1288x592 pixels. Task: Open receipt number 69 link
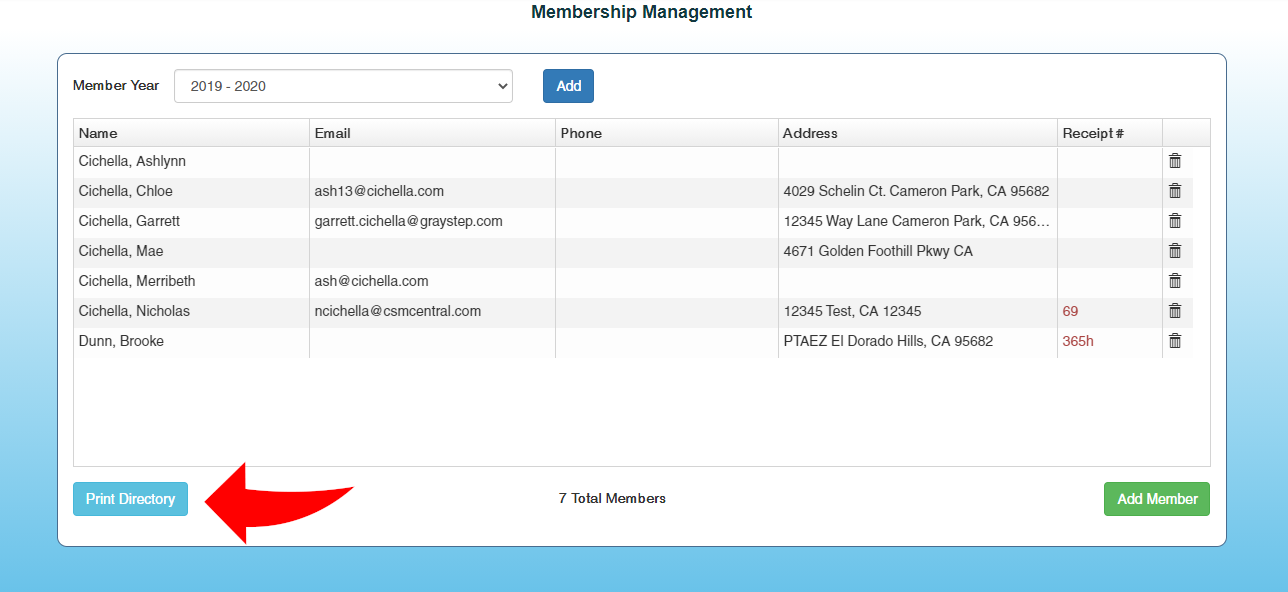point(1070,311)
